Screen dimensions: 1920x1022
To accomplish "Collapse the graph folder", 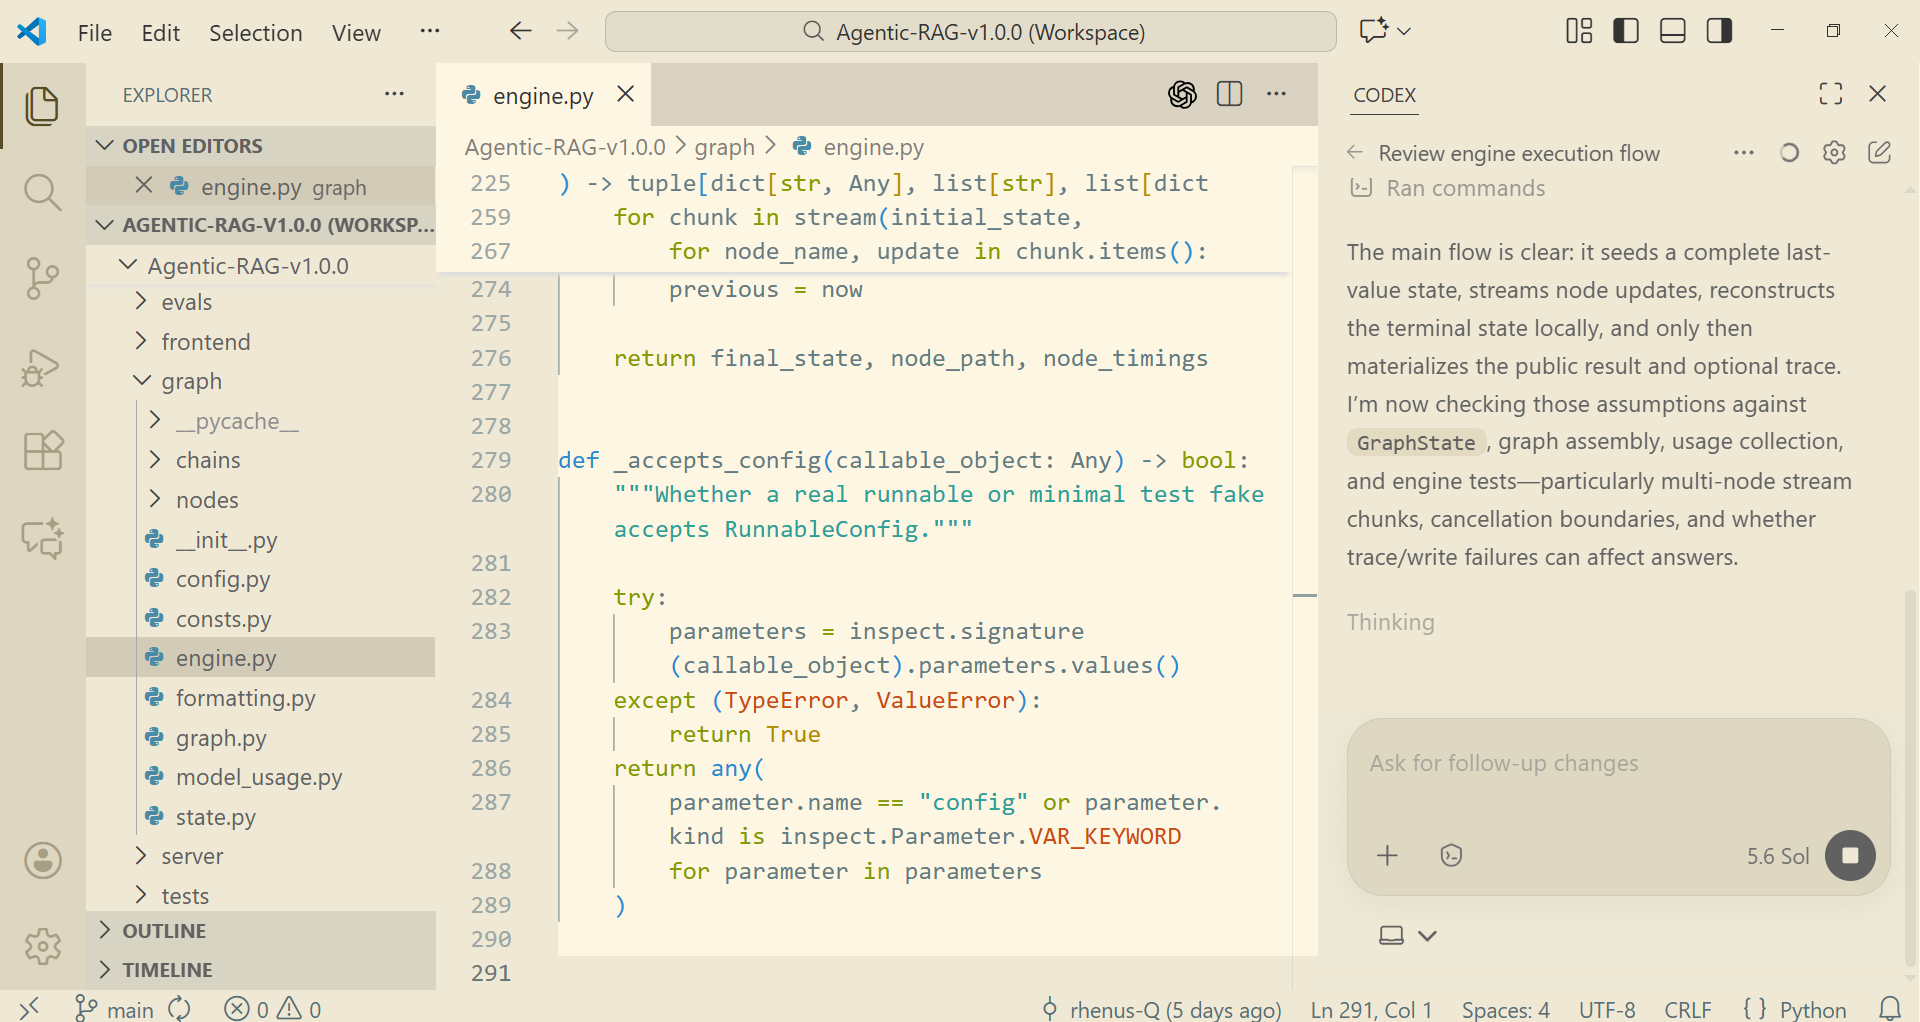I will click(x=260, y=381).
